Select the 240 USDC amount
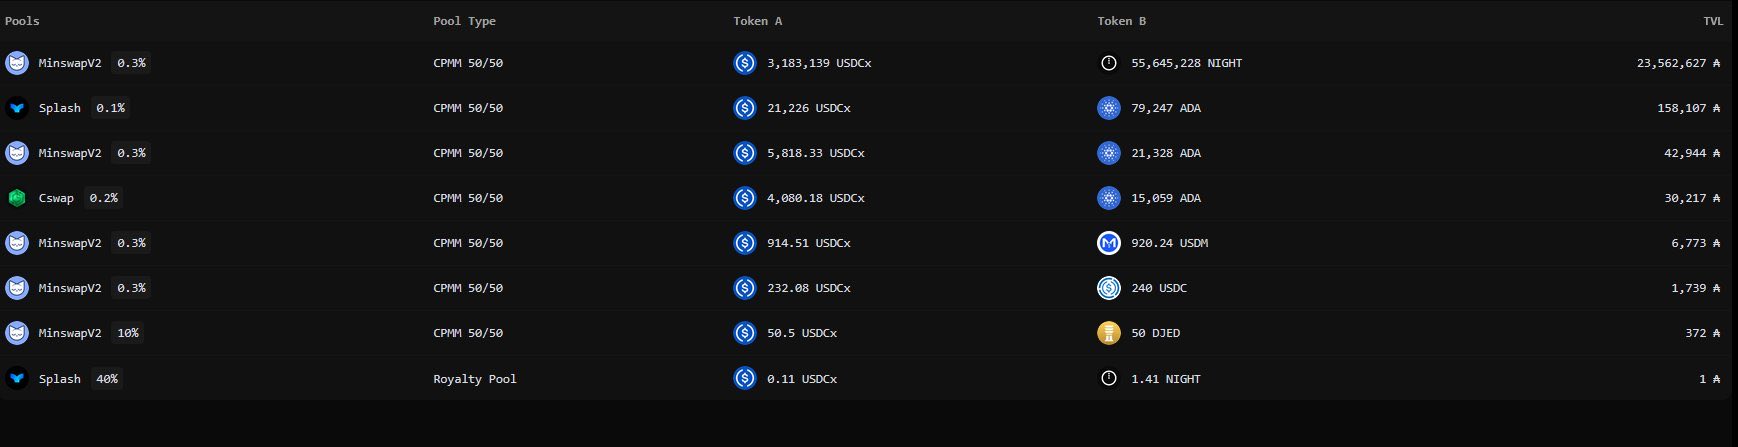 1159,288
